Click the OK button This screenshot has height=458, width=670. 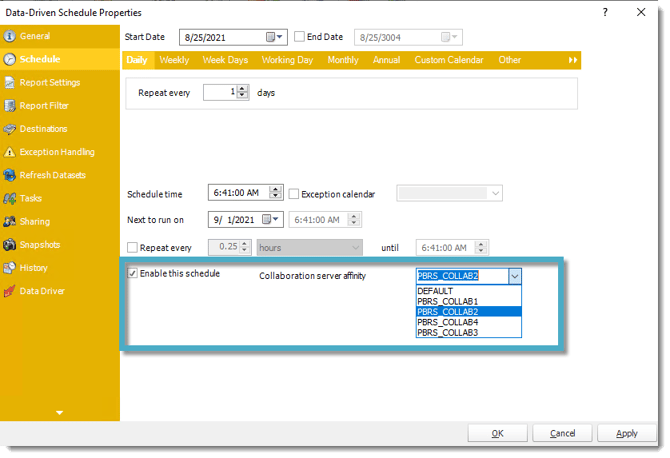497,433
